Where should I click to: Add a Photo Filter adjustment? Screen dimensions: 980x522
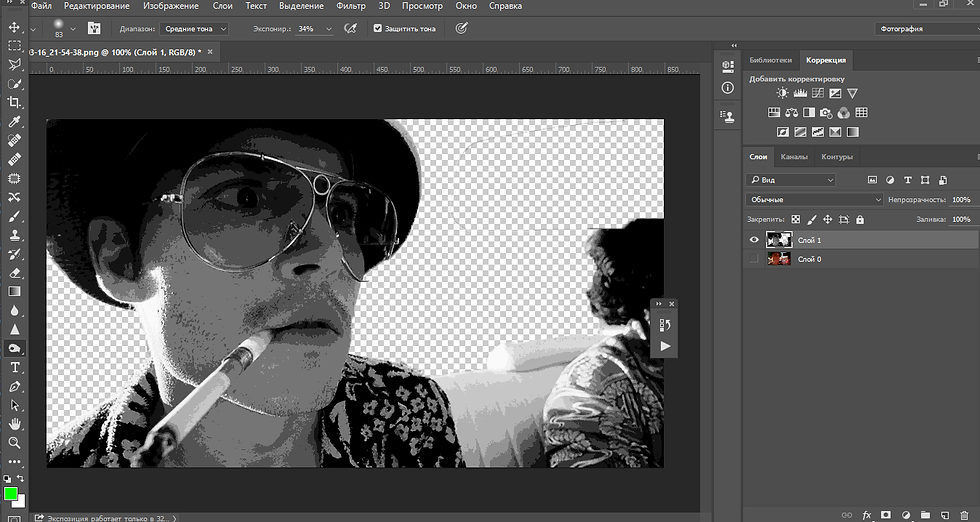click(826, 113)
